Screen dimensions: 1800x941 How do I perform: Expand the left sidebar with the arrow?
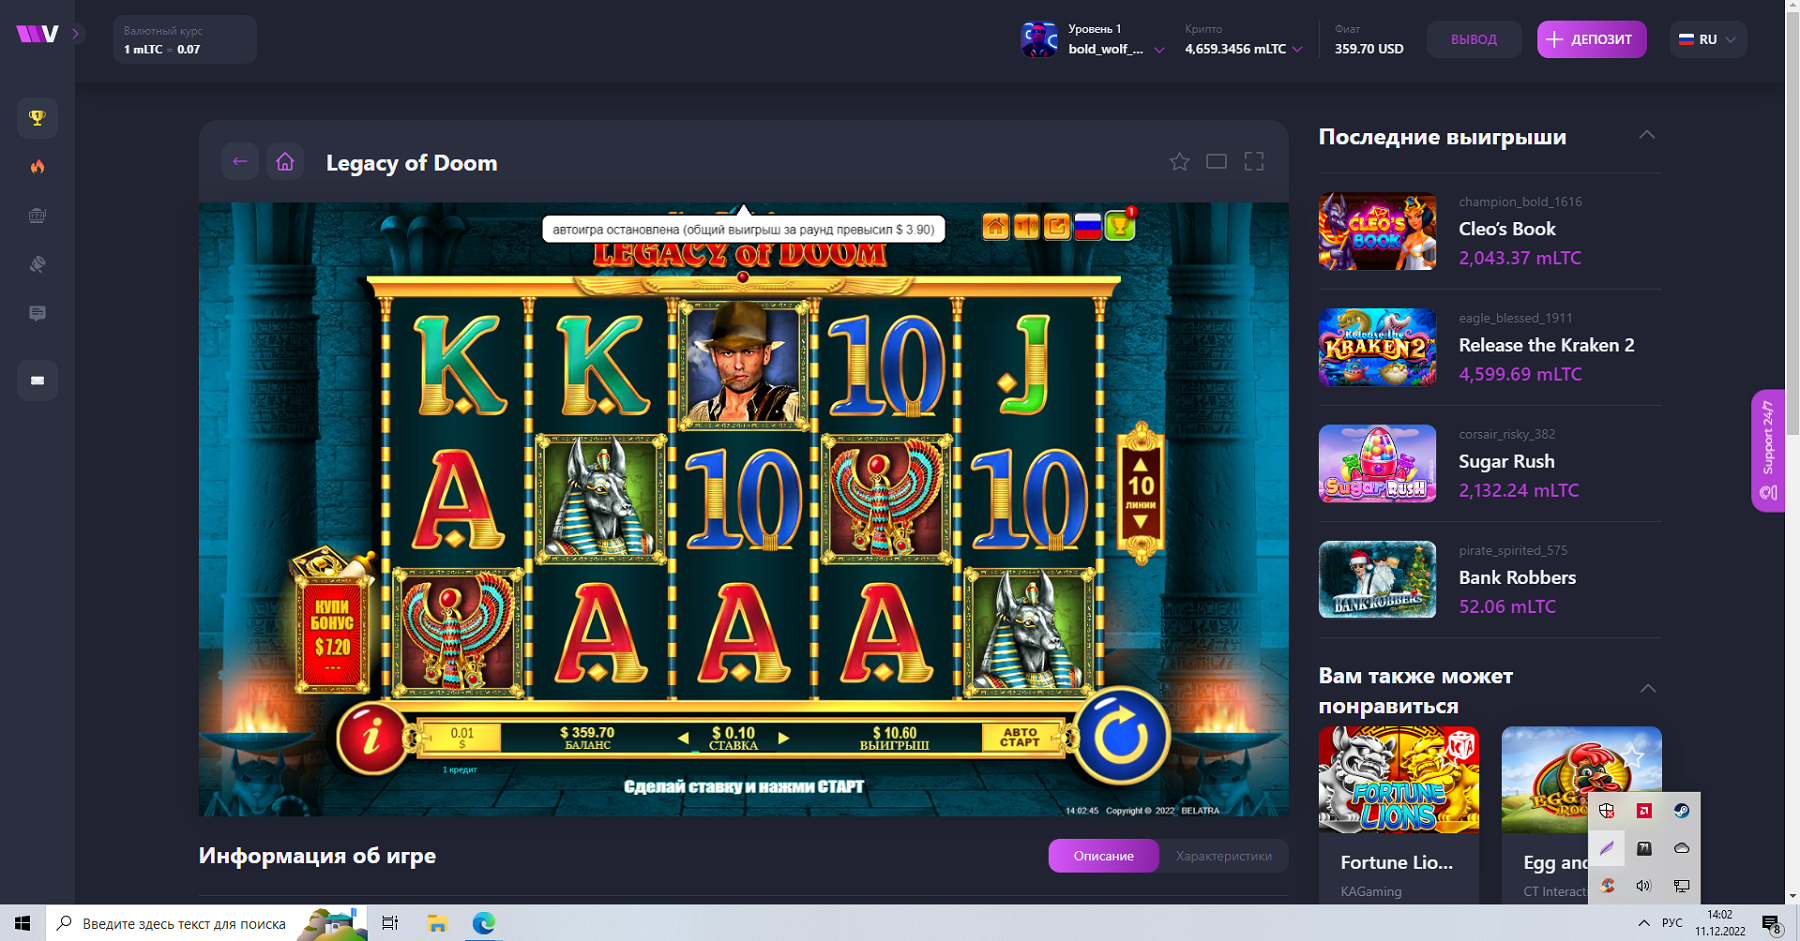(75, 34)
